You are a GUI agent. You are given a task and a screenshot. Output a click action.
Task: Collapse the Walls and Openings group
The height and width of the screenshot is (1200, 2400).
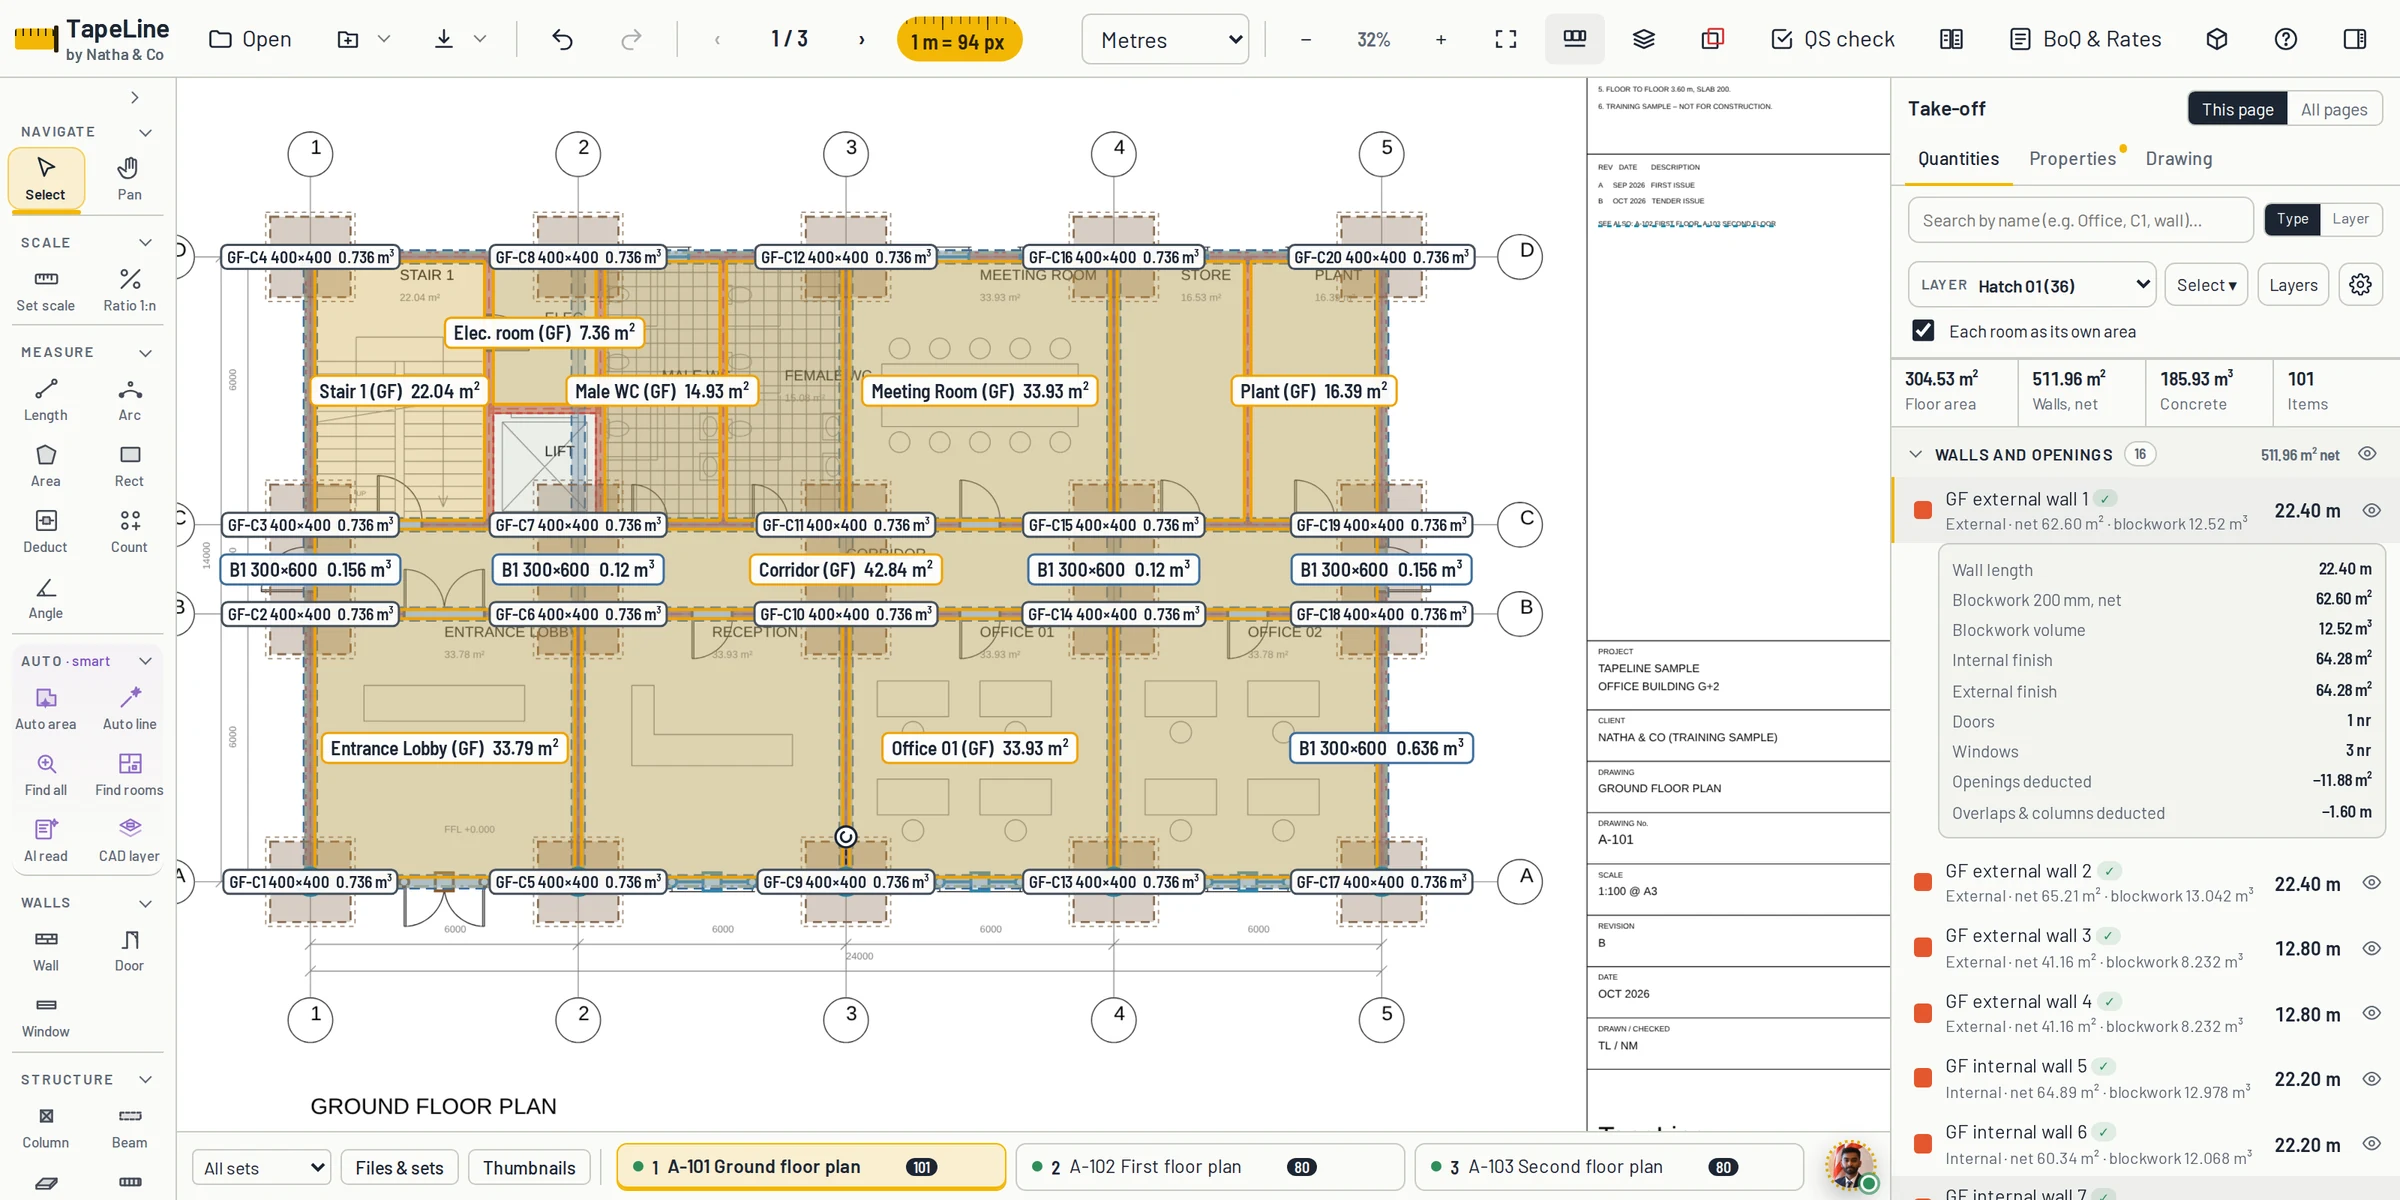pyautogui.click(x=1915, y=454)
